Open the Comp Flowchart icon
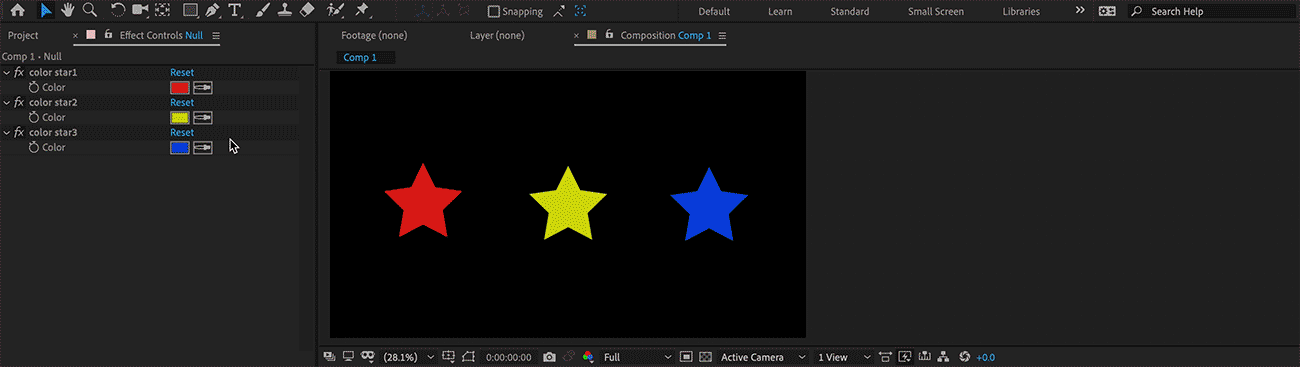This screenshot has width=1300, height=367. 942,357
